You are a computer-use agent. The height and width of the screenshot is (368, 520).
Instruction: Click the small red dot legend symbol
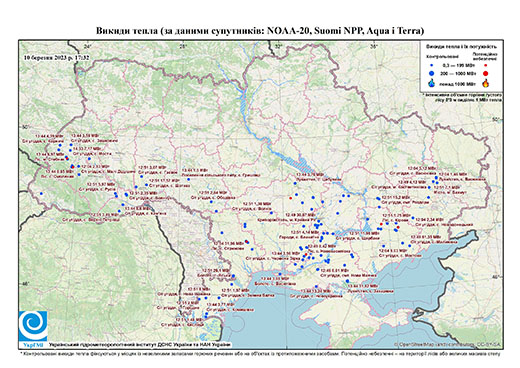tap(485, 65)
